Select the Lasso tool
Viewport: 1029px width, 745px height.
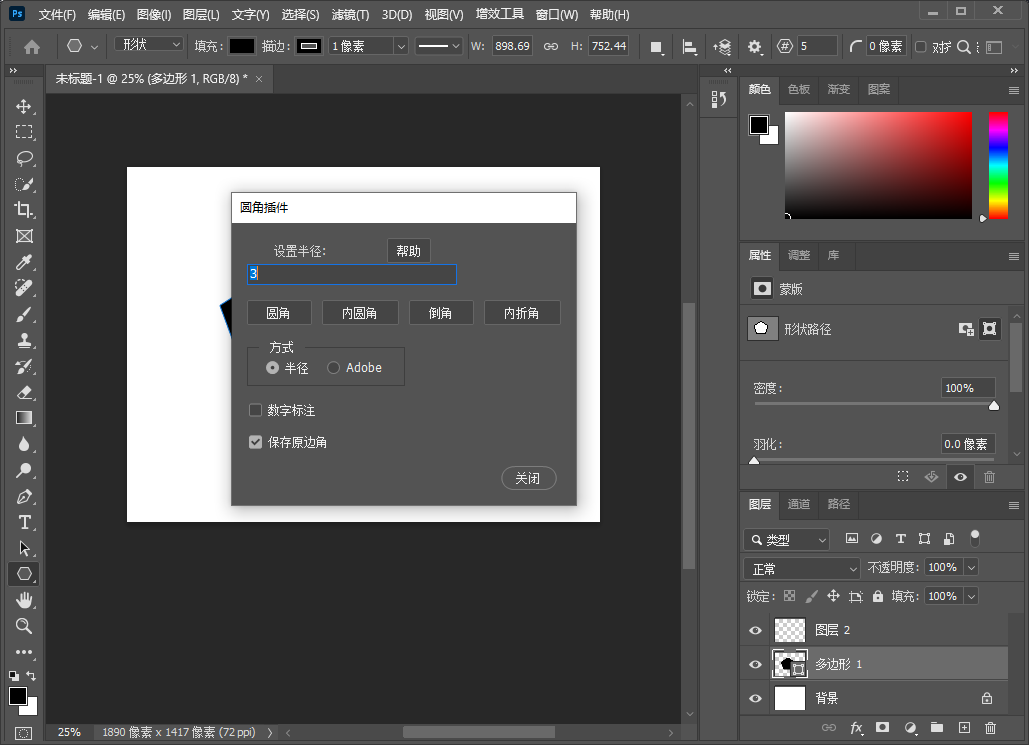click(x=24, y=158)
